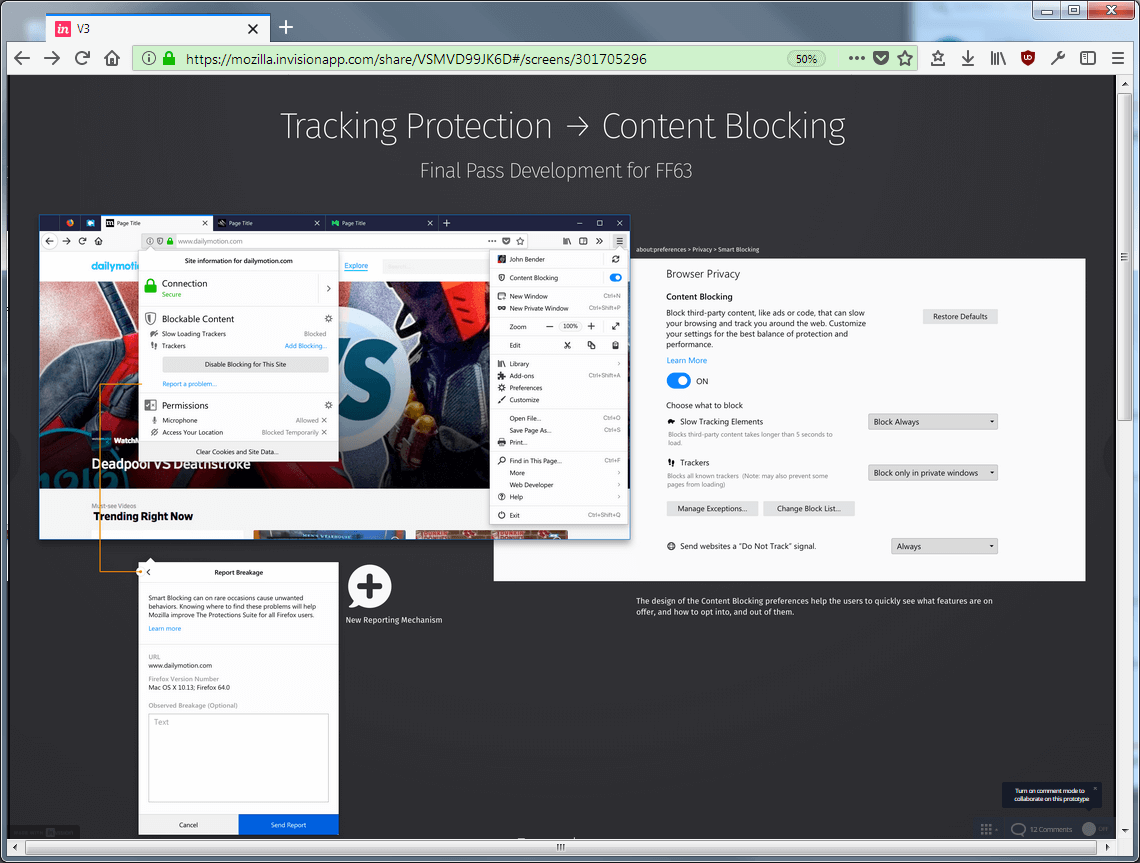Click the green padlock security icon
The image size is (1140, 863).
[x=169, y=58]
